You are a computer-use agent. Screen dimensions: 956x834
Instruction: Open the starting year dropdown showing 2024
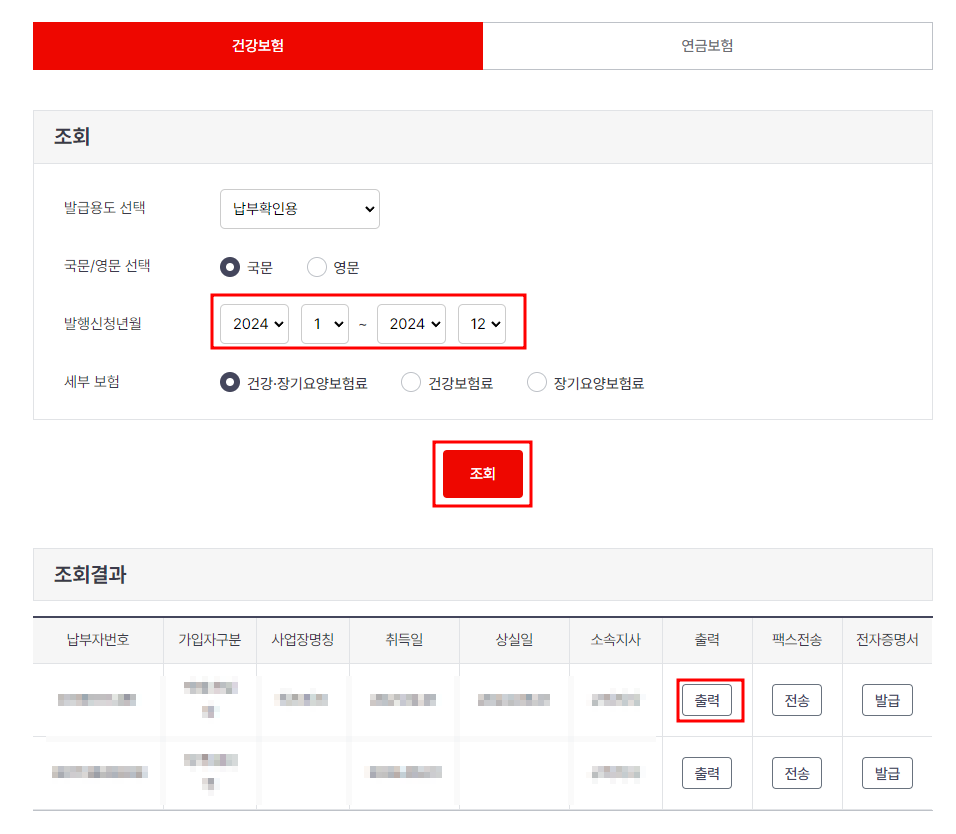coord(254,323)
